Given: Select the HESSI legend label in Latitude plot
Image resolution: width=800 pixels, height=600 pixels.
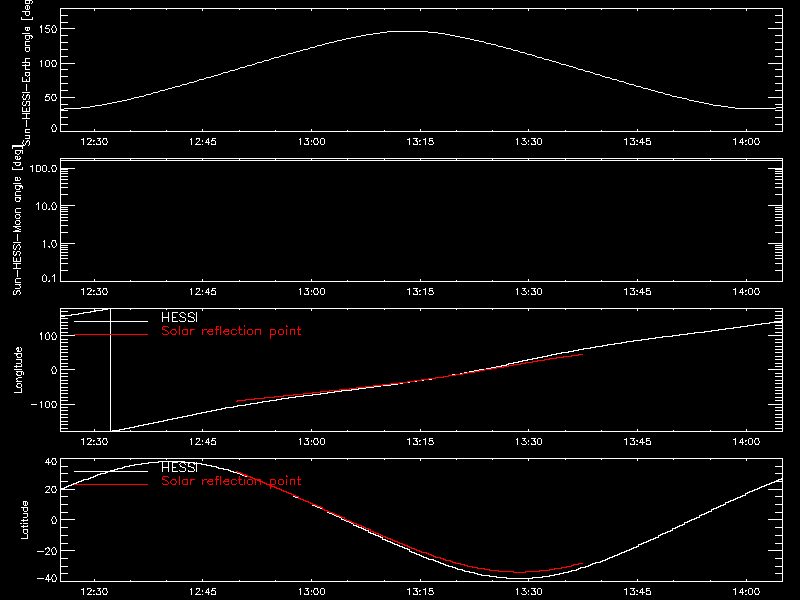Looking at the screenshot, I should coord(179,467).
